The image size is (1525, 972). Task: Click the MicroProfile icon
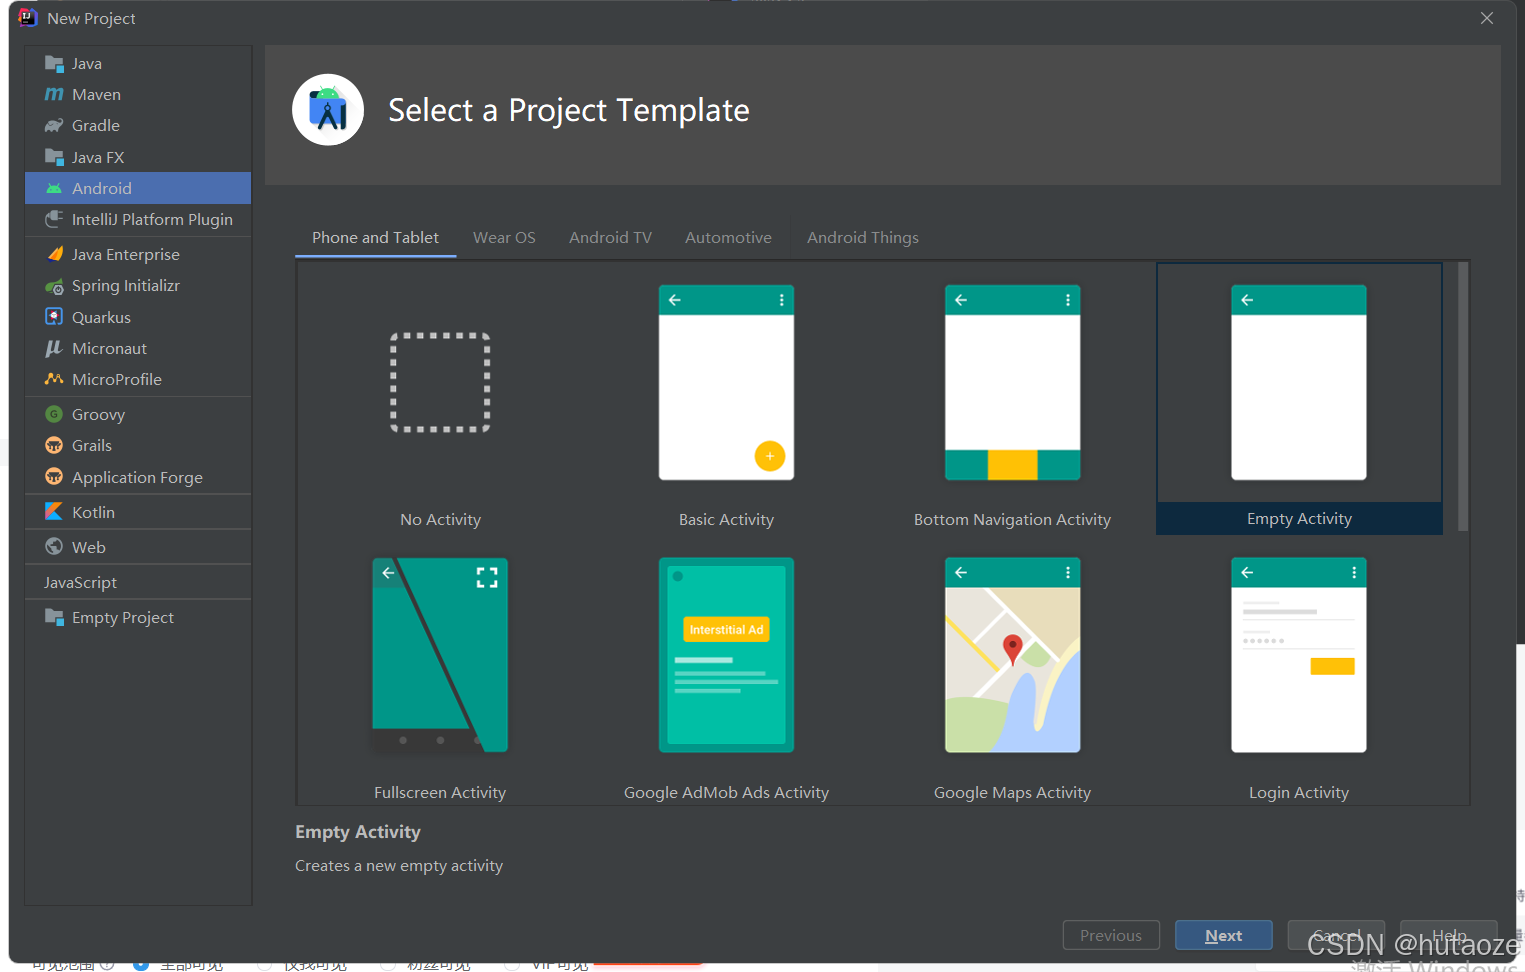[x=54, y=379]
